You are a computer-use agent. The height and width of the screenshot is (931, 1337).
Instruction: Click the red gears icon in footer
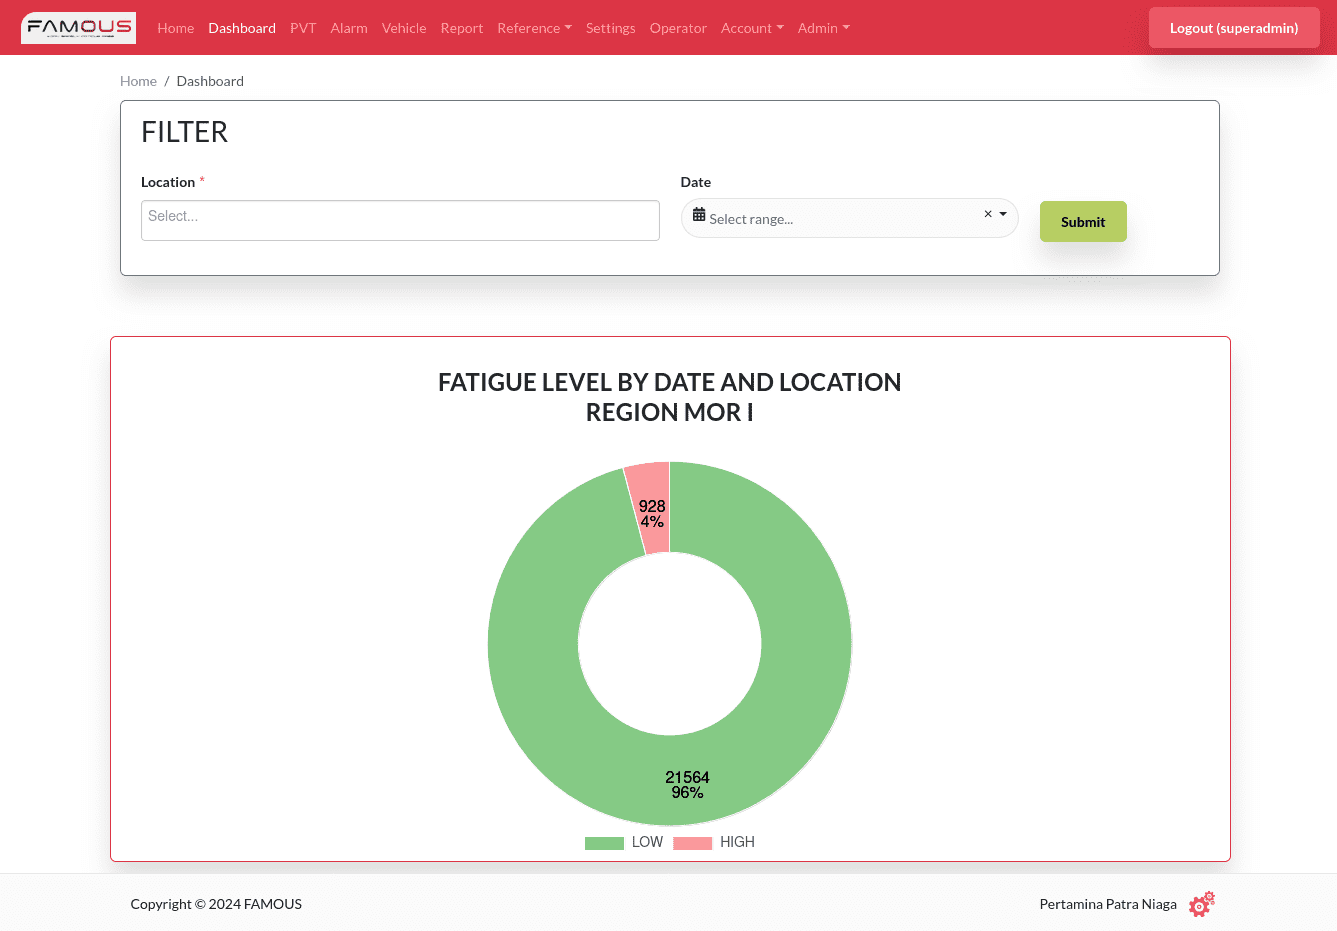(1201, 904)
